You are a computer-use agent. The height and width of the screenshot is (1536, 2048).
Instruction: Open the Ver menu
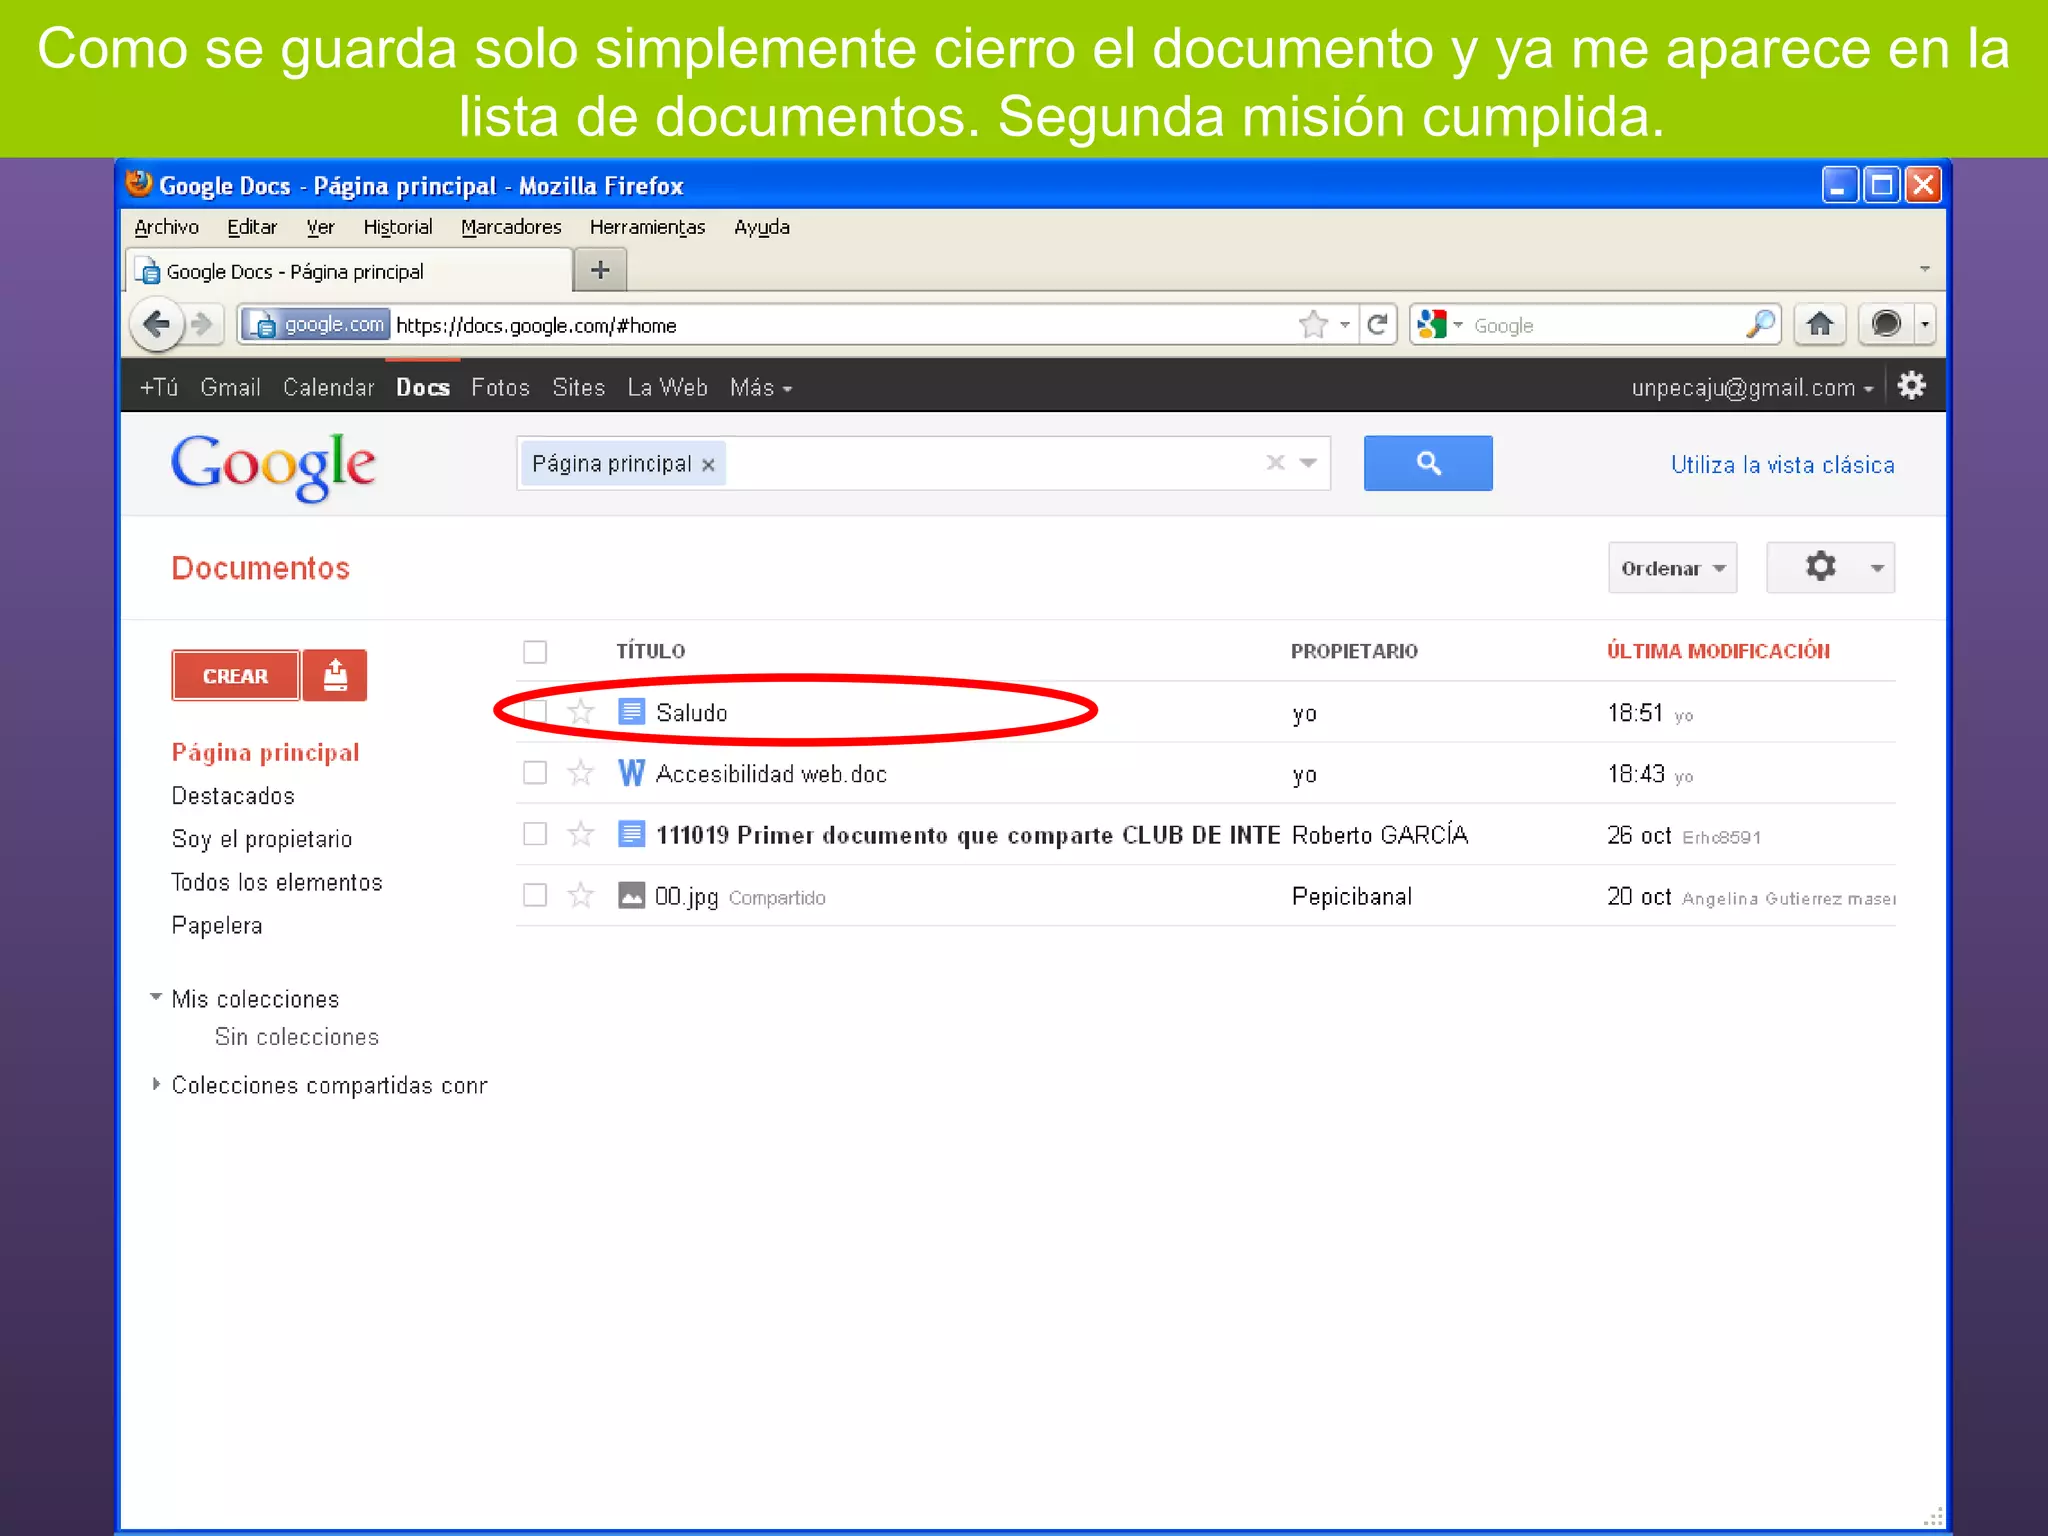[x=320, y=227]
